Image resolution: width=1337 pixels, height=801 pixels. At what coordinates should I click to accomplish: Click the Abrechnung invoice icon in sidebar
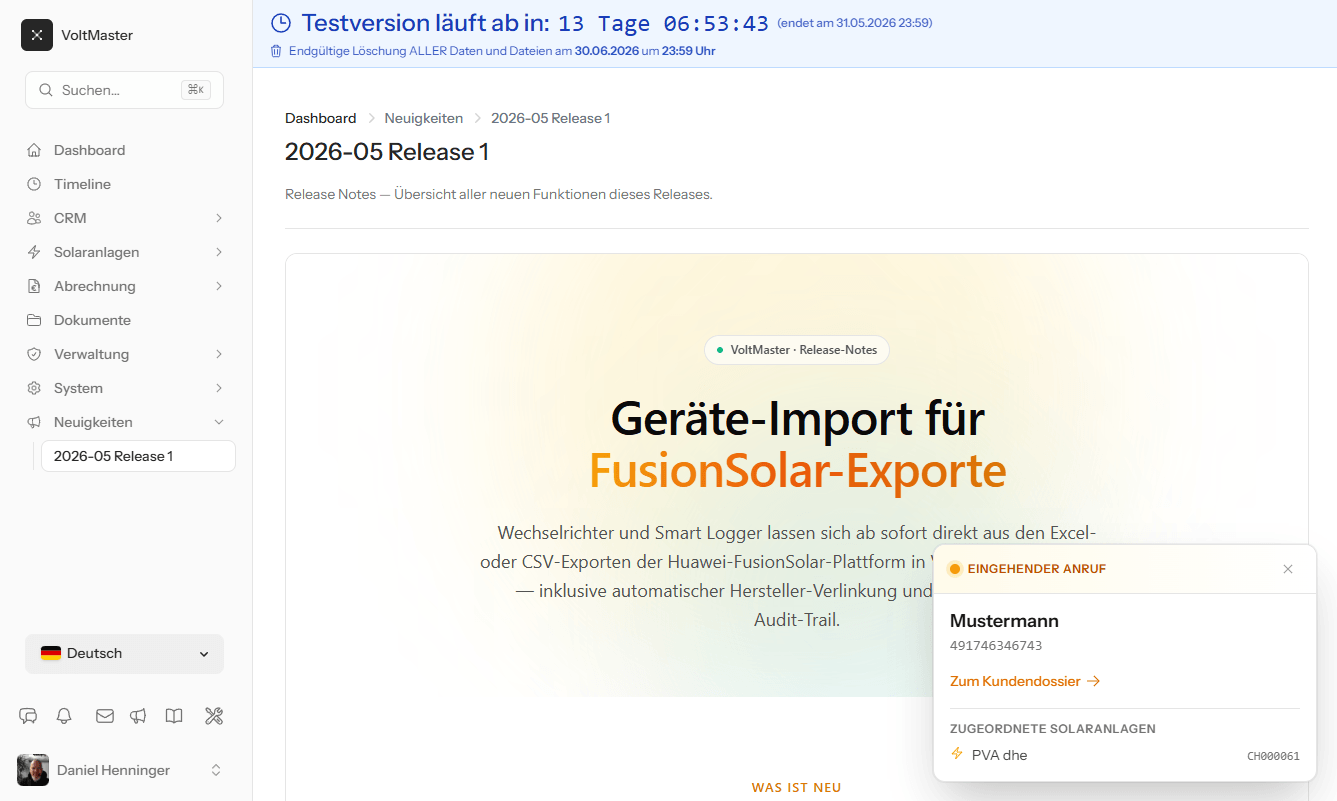point(34,286)
